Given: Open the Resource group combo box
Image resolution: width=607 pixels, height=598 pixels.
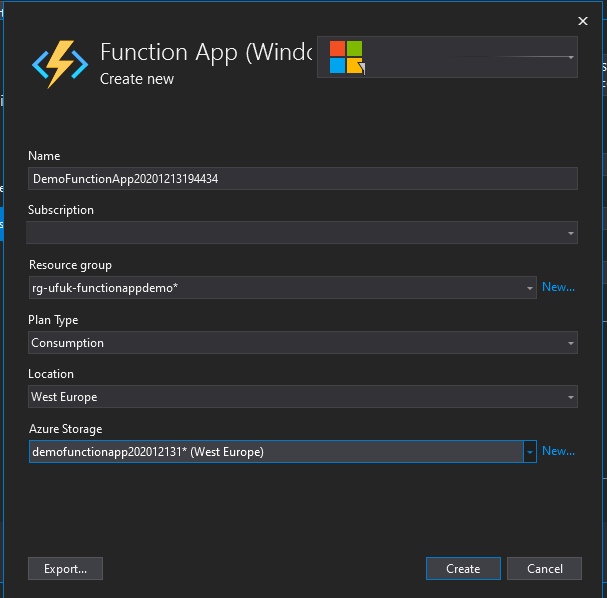Looking at the screenshot, I should point(283,288).
